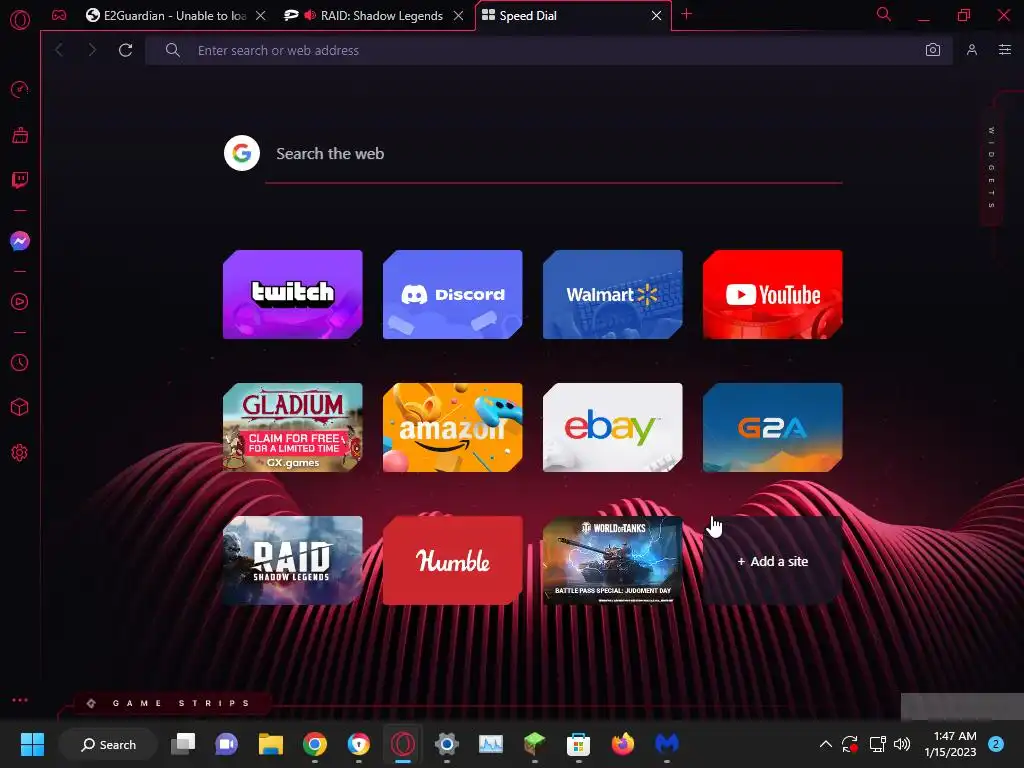Click the Reload page button

(125, 50)
